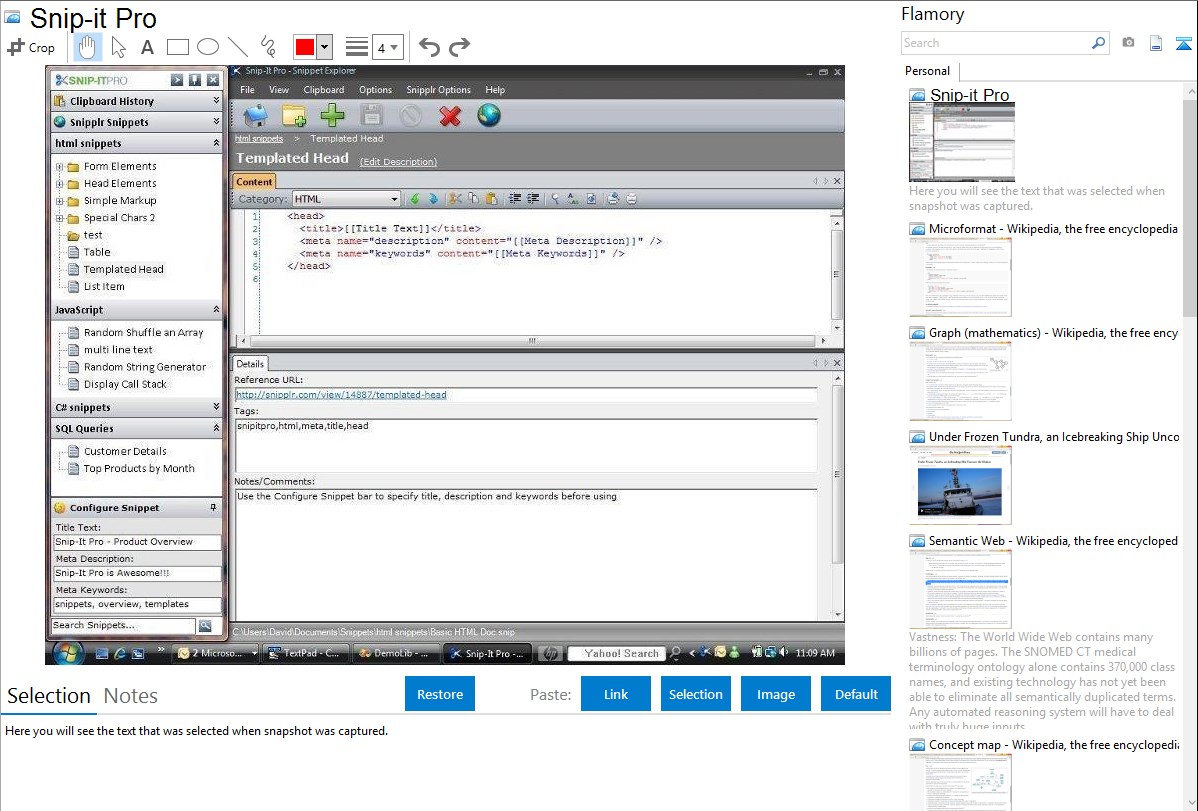
Task: Open the File menu in Snip-It Pro
Action: [x=248, y=89]
